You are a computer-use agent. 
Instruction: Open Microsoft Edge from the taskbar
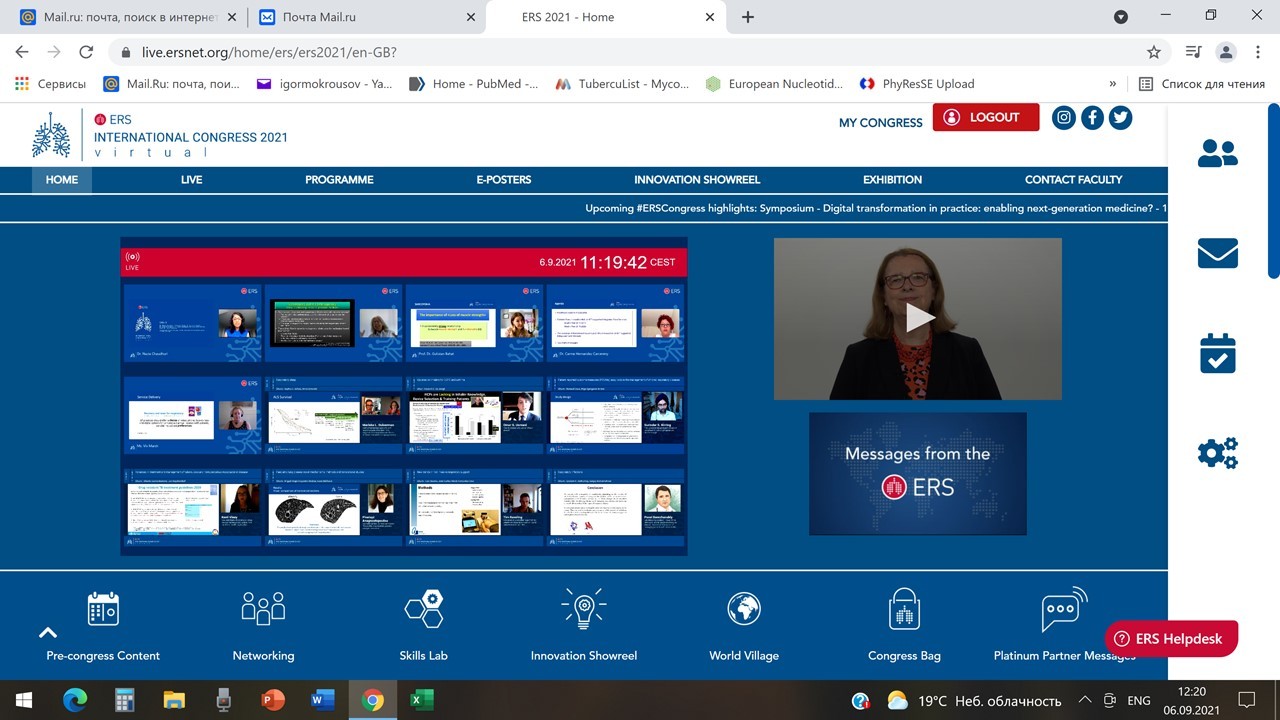75,700
